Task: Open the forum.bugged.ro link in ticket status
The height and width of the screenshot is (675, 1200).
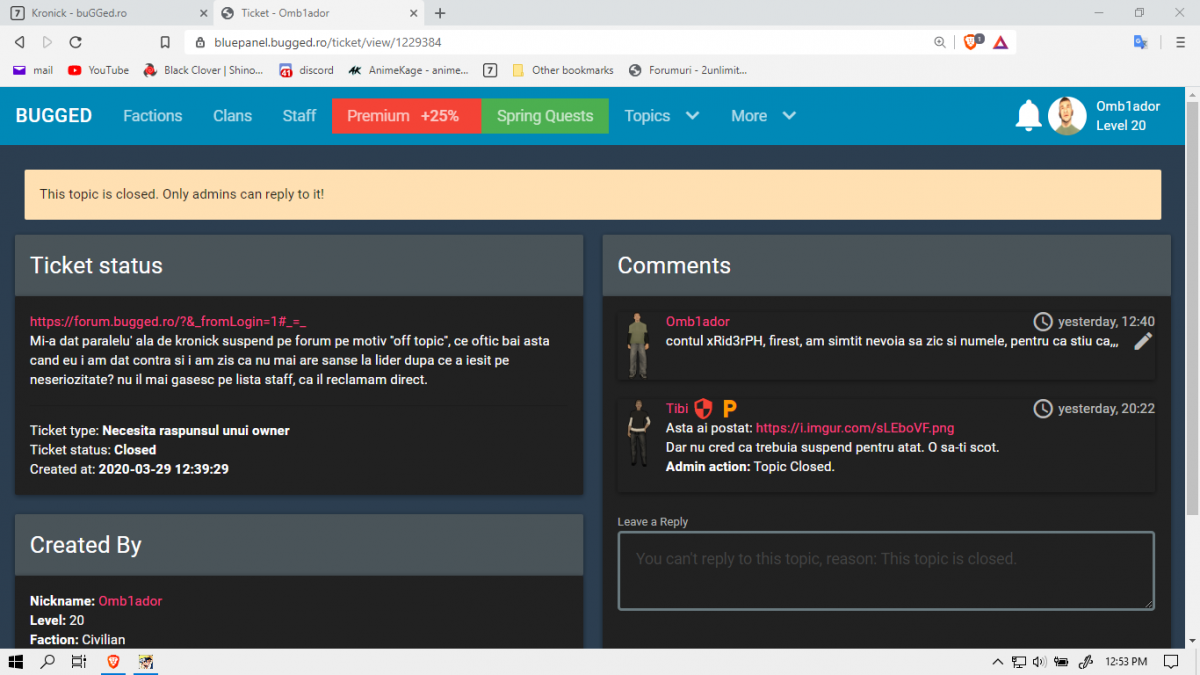Action: (168, 322)
